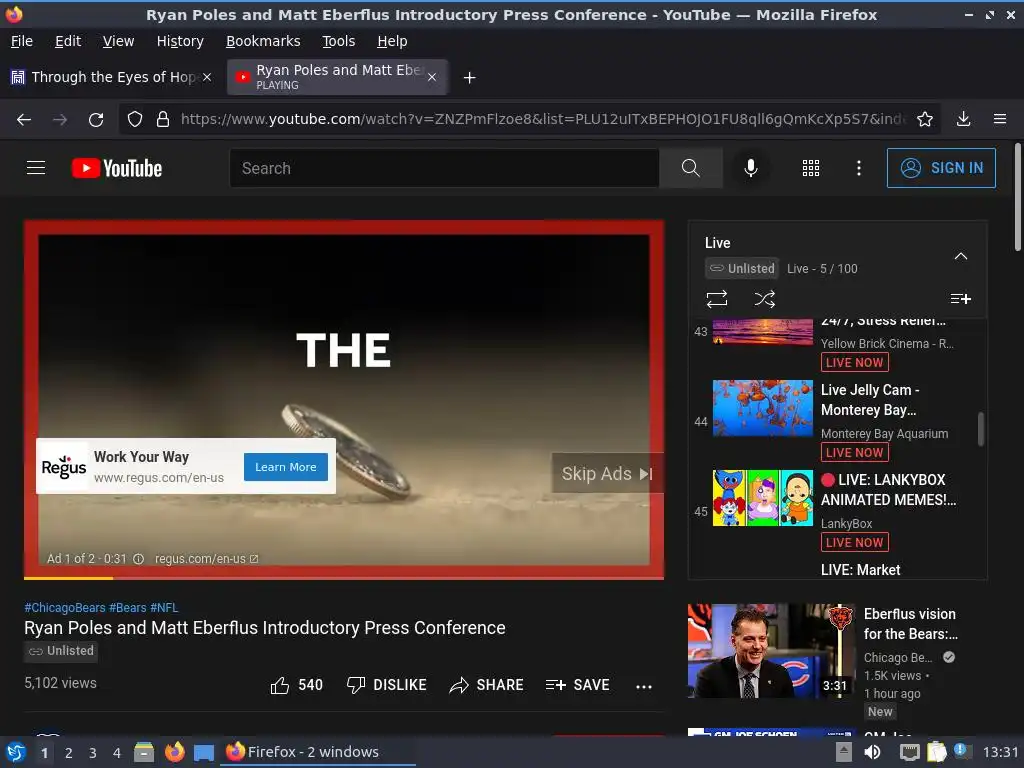Open the View menu
This screenshot has height=768, width=1024.
[x=118, y=41]
